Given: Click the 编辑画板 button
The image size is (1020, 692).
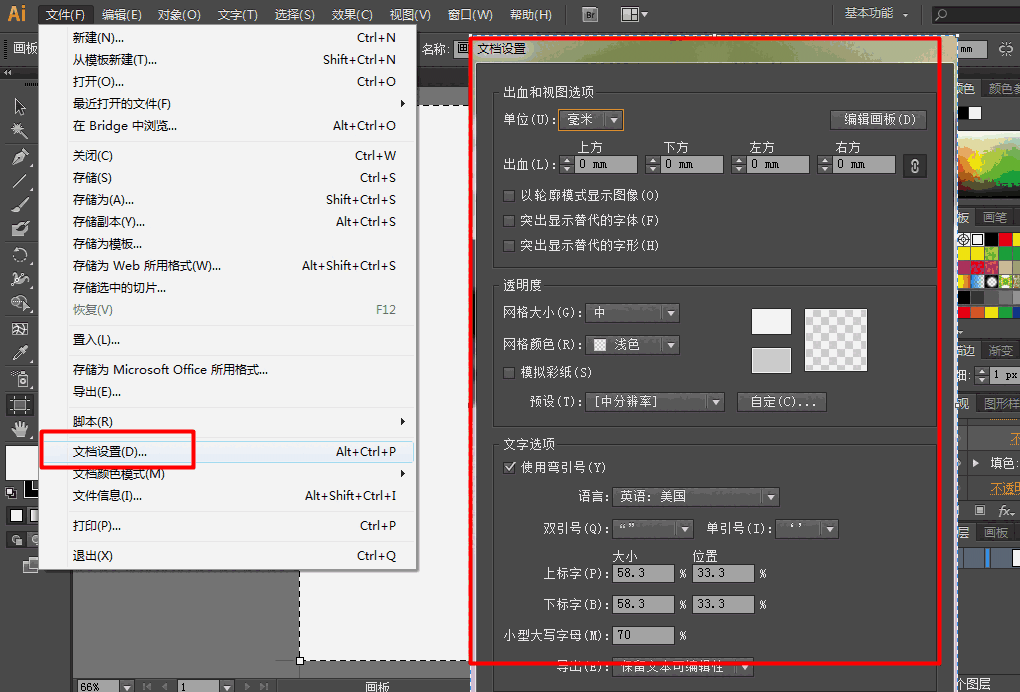Looking at the screenshot, I should pos(878,119).
